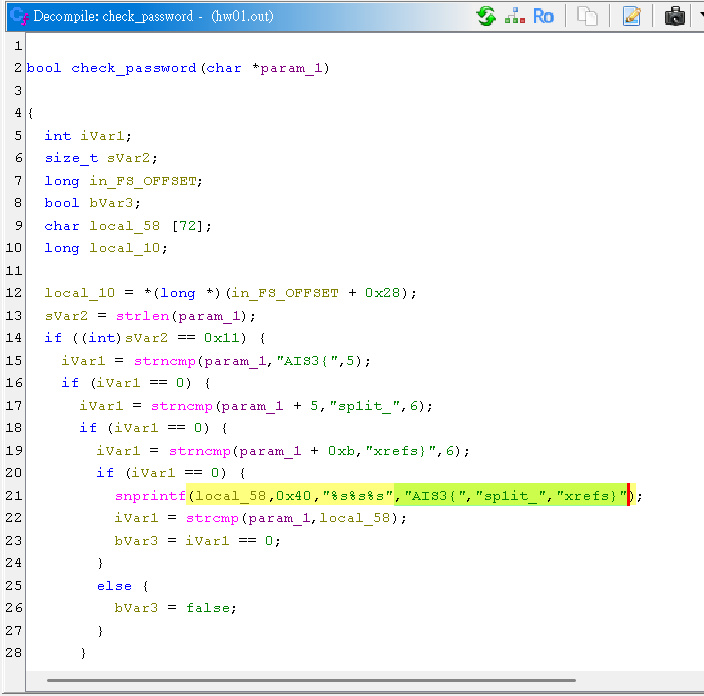Click the bool return type on line 2
The height and width of the screenshot is (696, 704).
(x=44, y=68)
